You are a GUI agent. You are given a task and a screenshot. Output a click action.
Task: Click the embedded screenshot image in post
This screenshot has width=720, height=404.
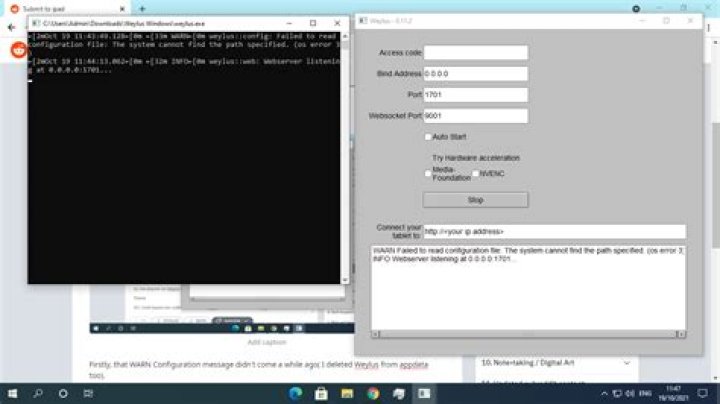click(x=222, y=309)
